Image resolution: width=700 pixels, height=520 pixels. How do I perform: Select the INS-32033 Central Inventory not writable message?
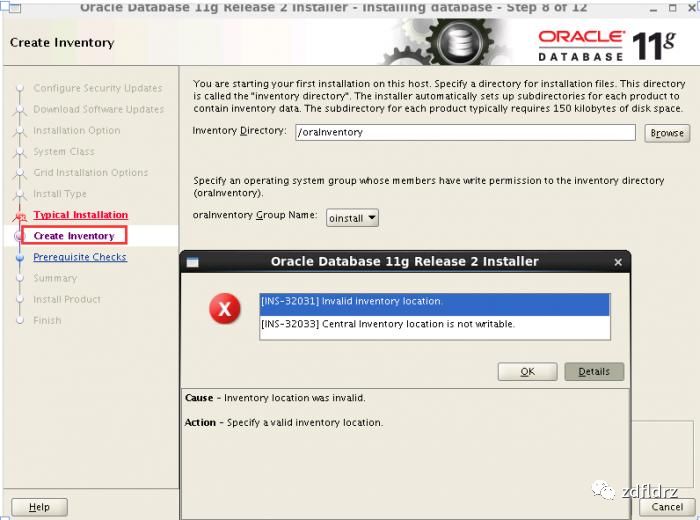(x=434, y=325)
